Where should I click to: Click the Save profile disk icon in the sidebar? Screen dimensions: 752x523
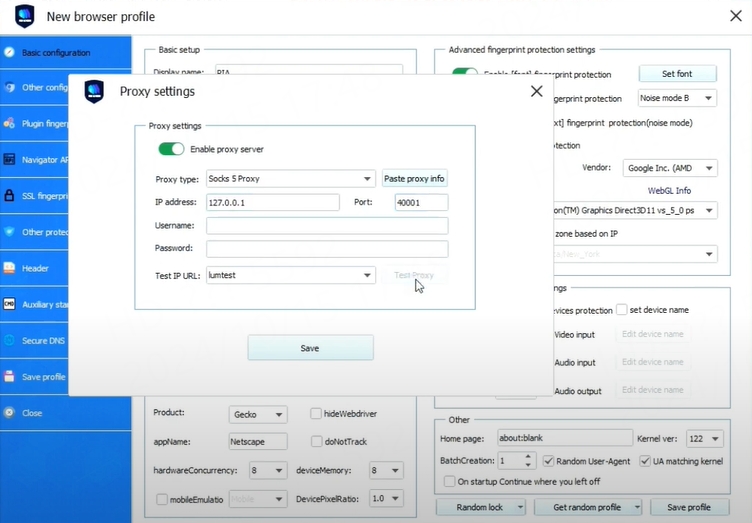coord(10,377)
